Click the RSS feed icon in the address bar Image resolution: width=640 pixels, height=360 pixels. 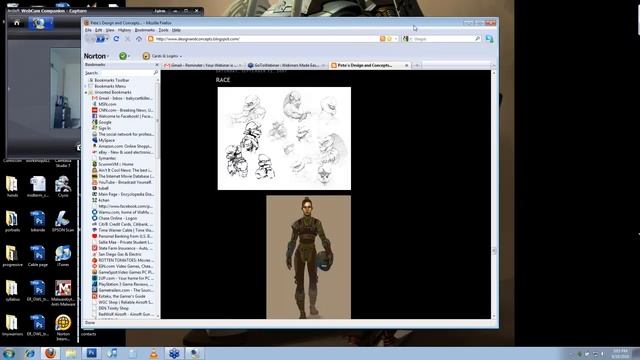[x=382, y=39]
